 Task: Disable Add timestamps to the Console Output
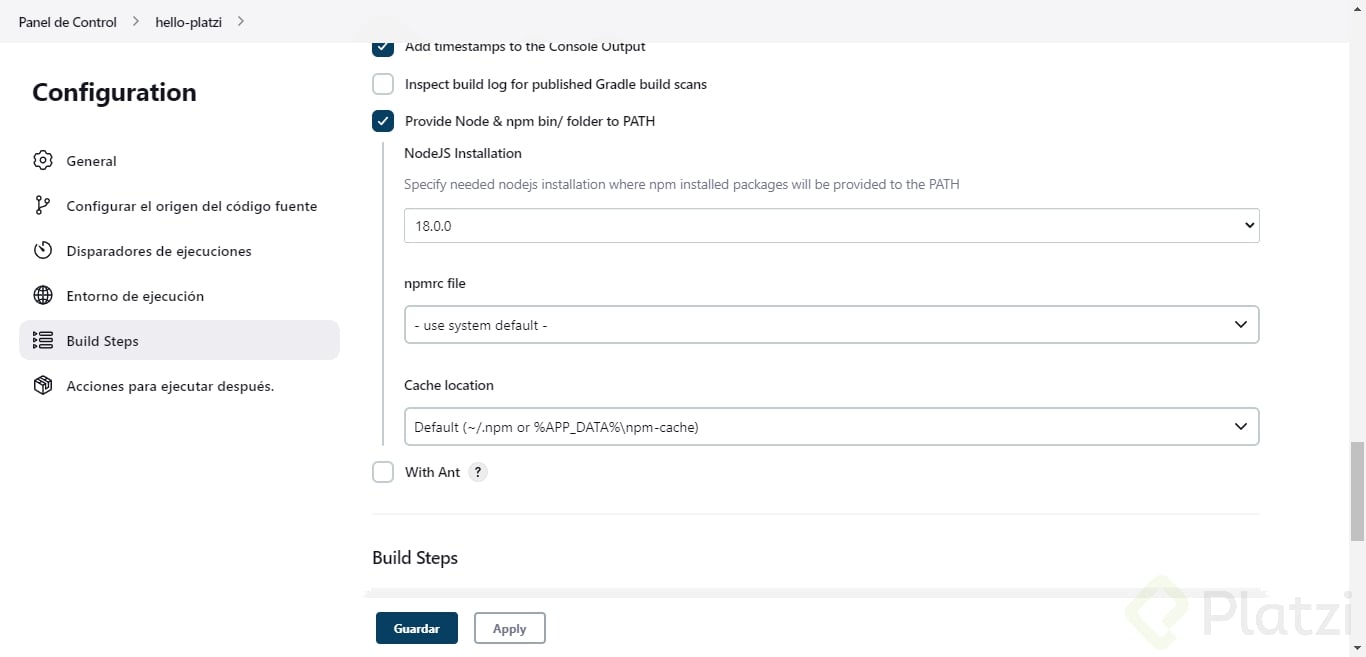coord(383,47)
